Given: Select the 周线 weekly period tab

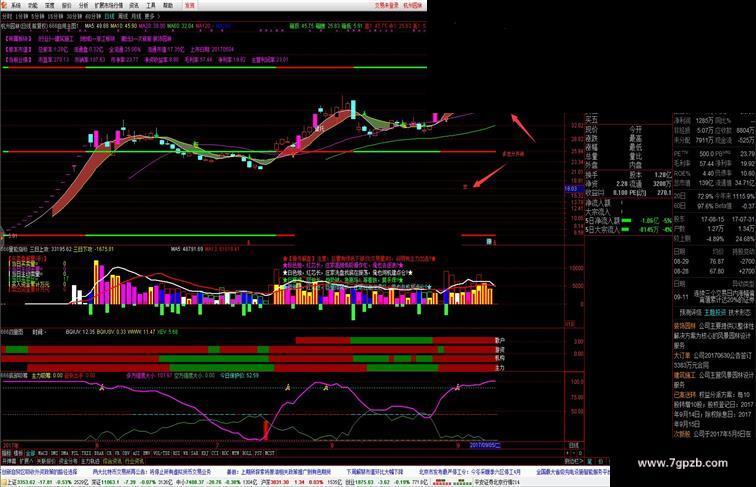Looking at the screenshot, I should 123,16.
